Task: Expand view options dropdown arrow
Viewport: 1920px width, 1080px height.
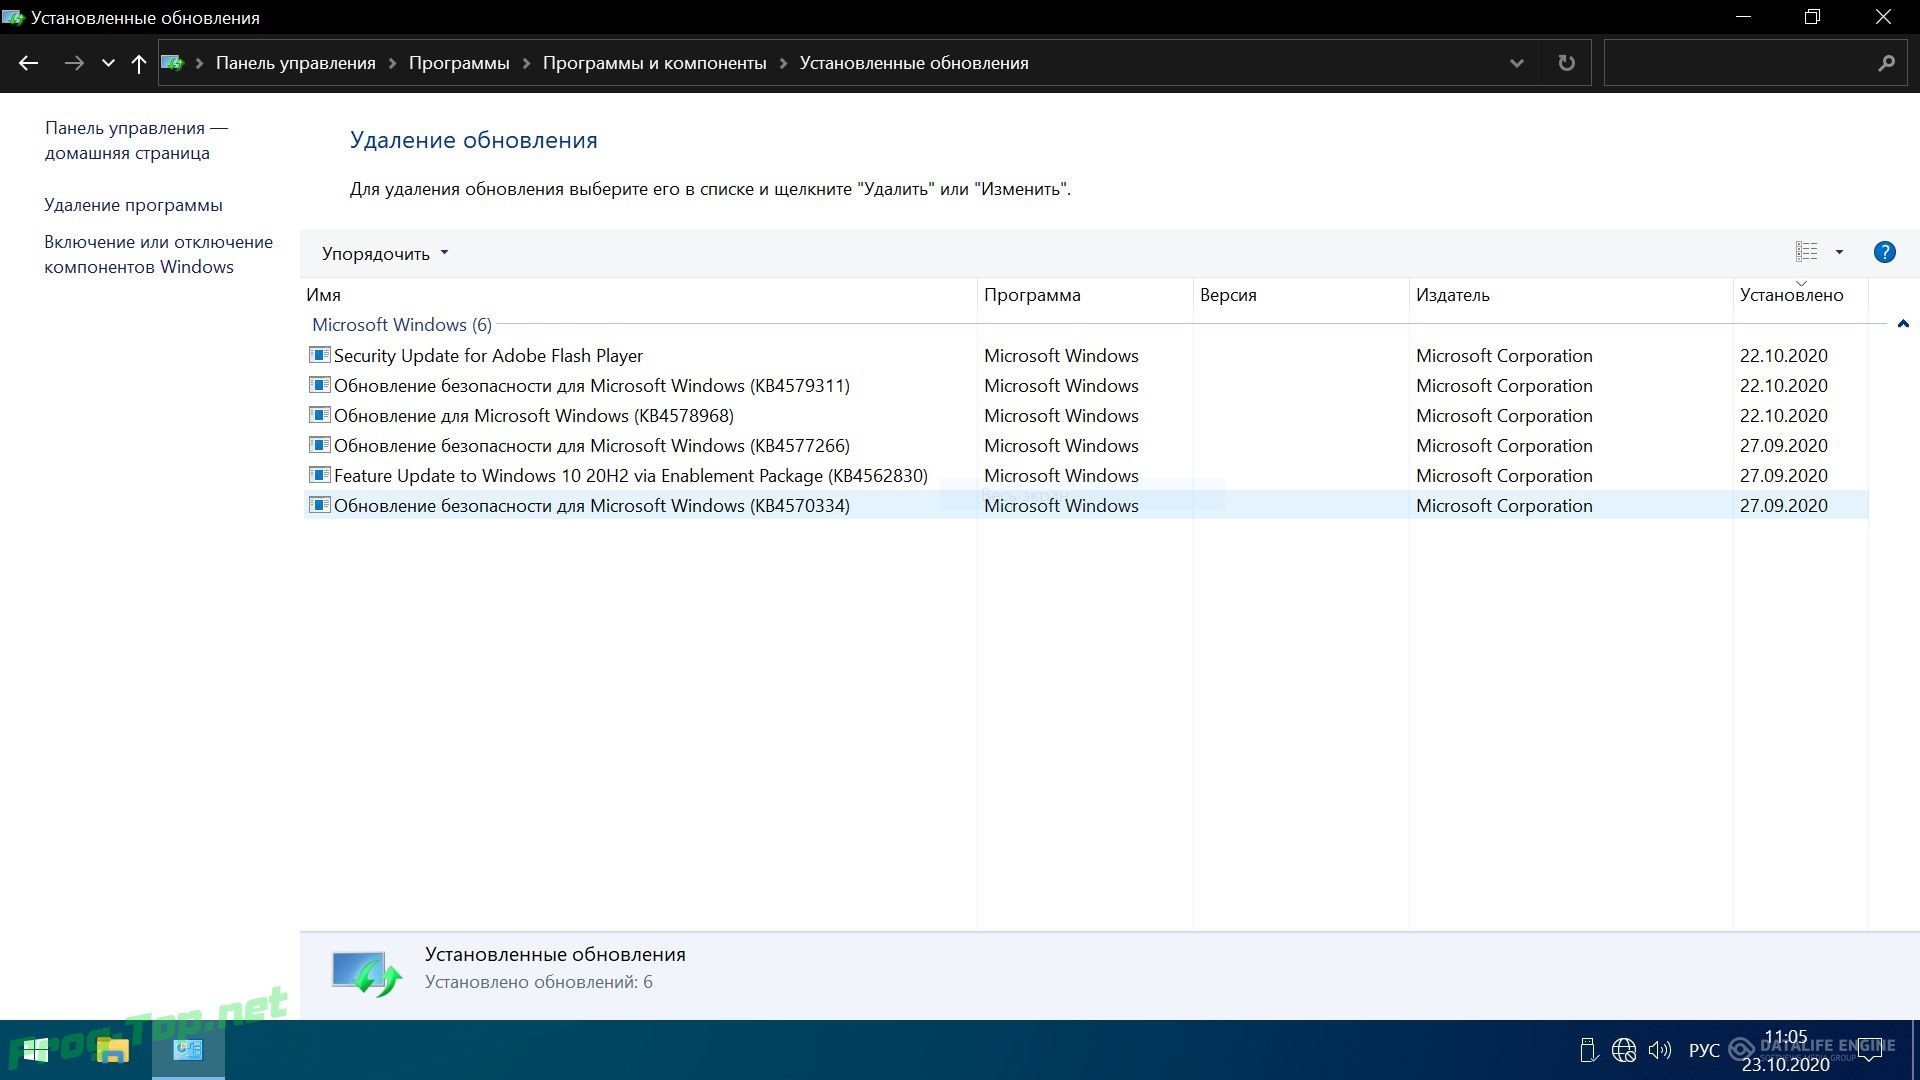Action: 1839,252
